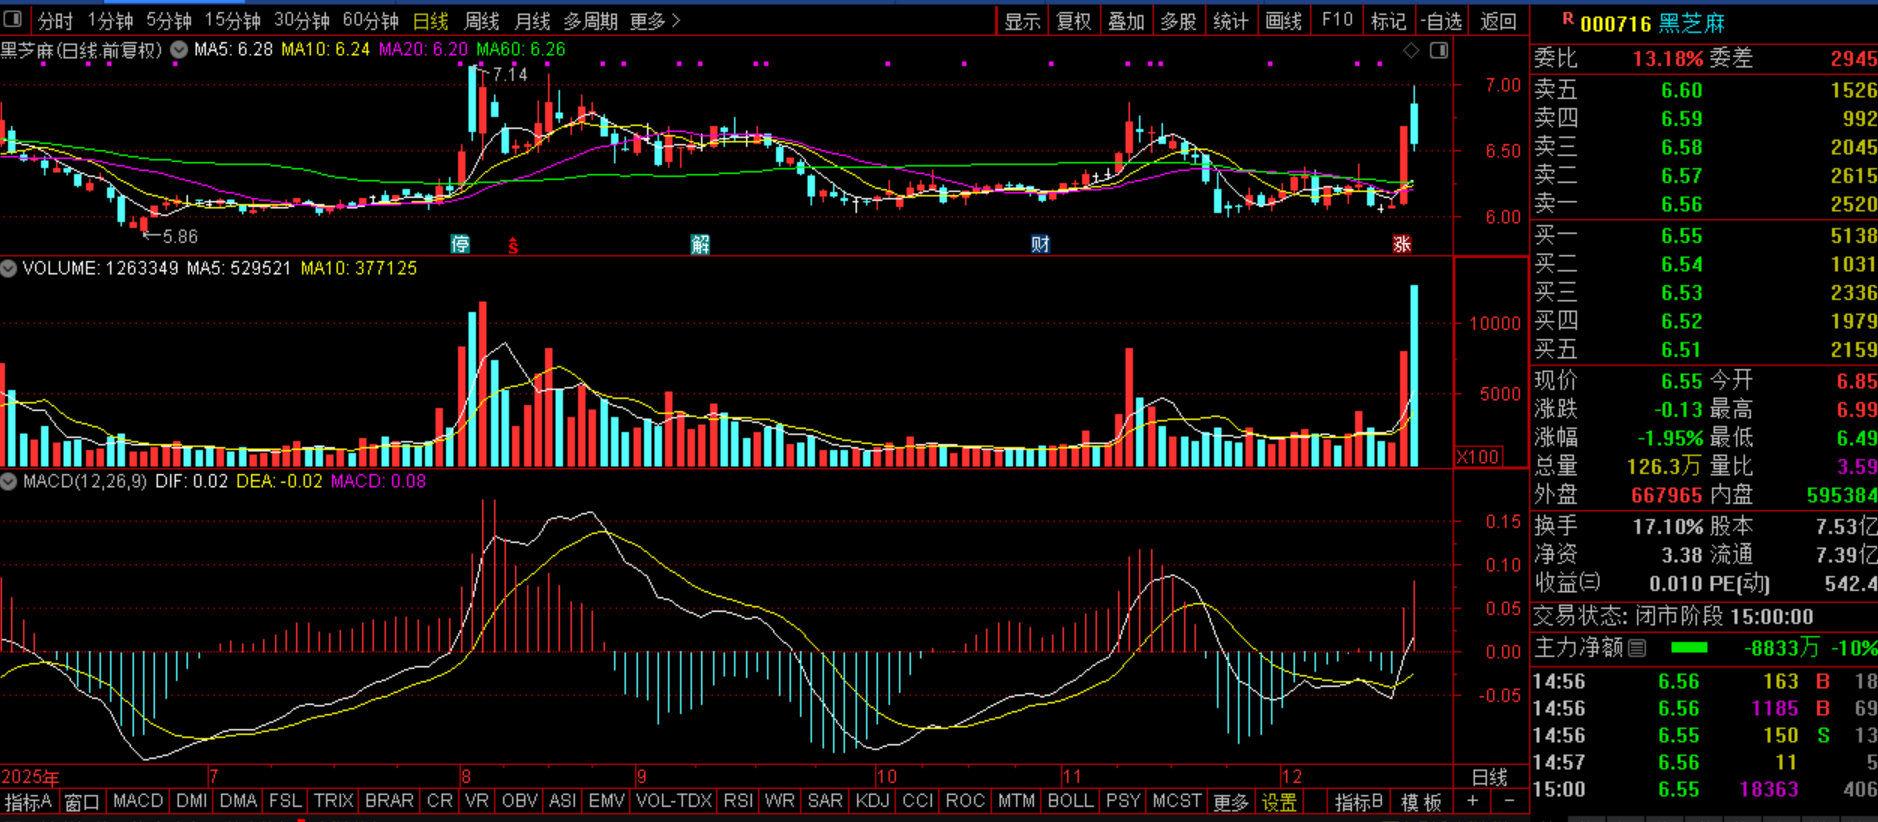Expand 更多 > period options at top
This screenshot has width=1878, height=822.
tap(655, 21)
